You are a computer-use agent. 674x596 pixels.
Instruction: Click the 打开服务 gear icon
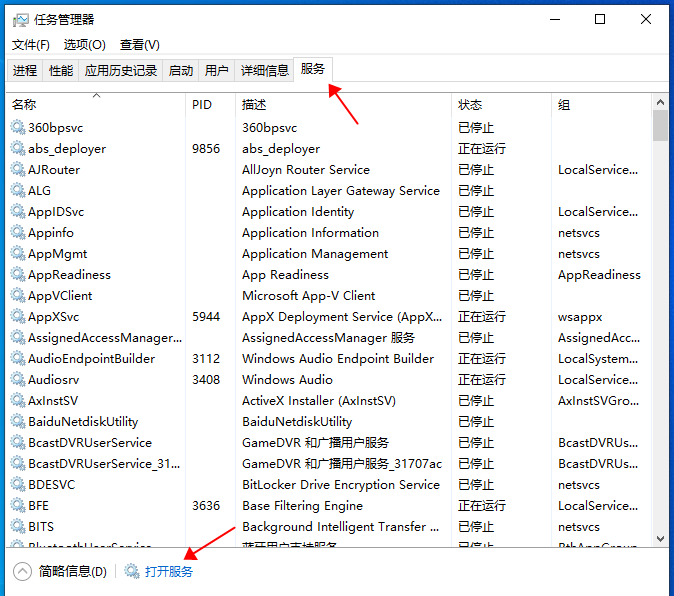[132, 571]
